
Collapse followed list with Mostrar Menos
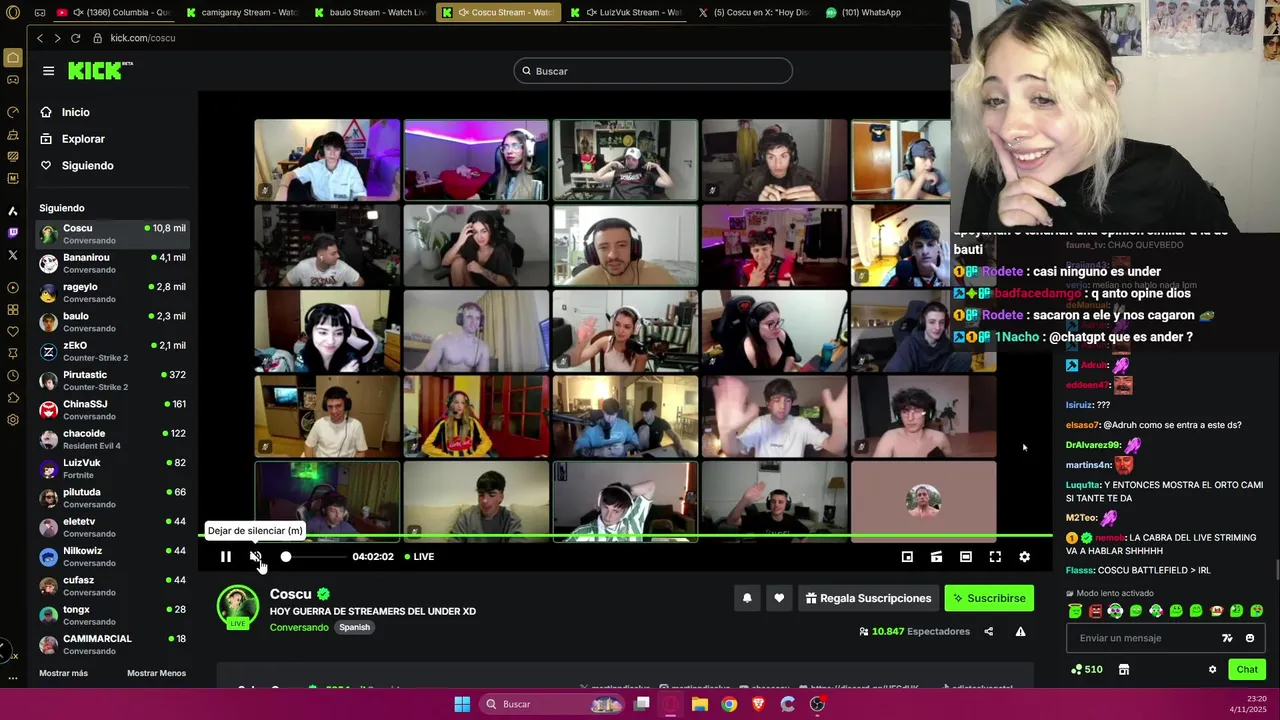[156, 673]
